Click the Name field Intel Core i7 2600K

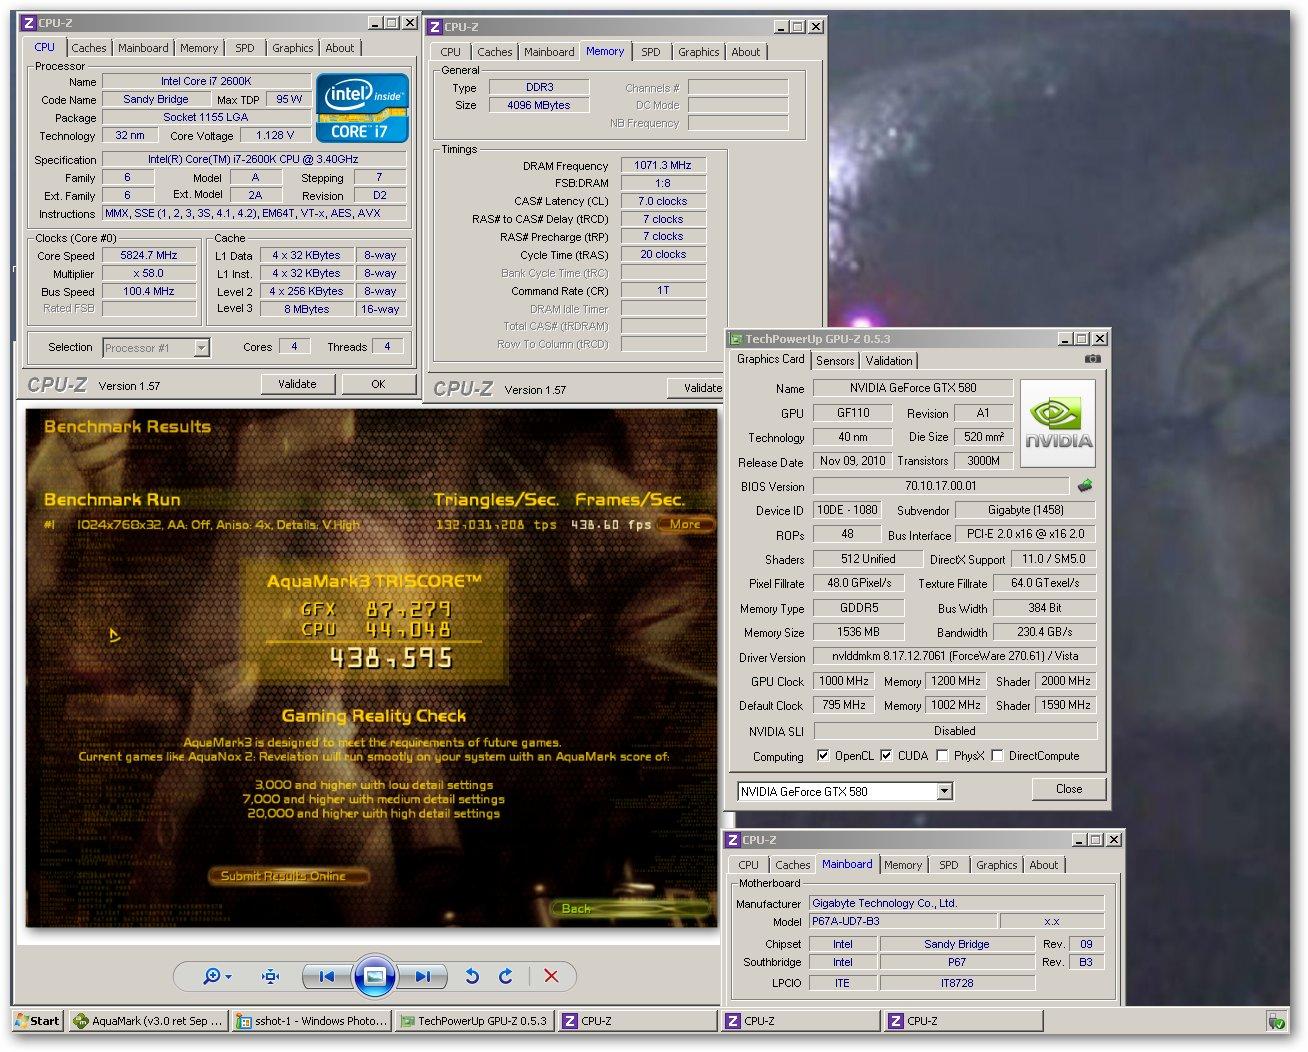pos(206,81)
